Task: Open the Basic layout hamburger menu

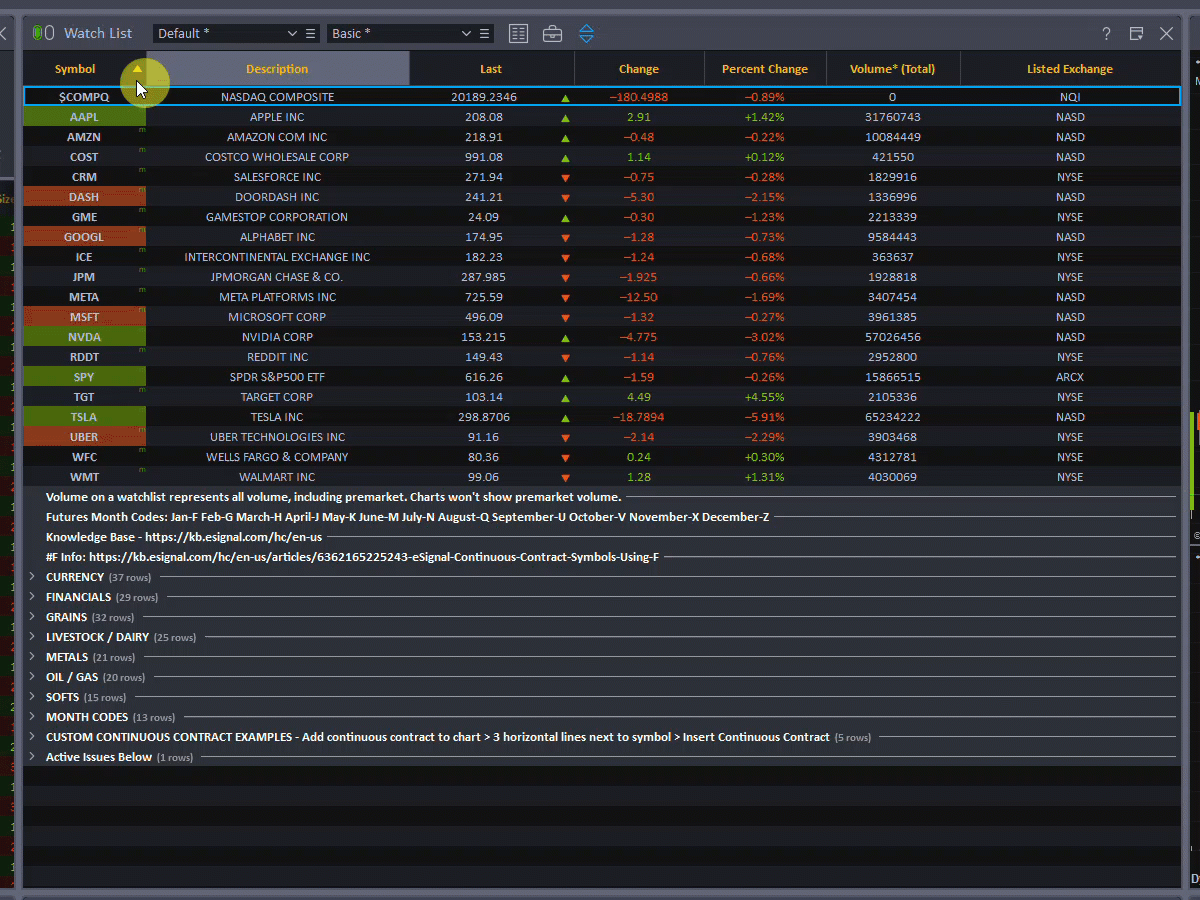Action: [x=485, y=34]
